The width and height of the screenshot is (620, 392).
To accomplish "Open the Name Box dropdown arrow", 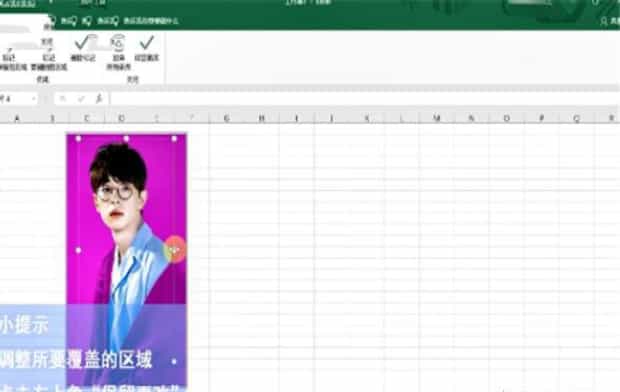I will coord(34,98).
